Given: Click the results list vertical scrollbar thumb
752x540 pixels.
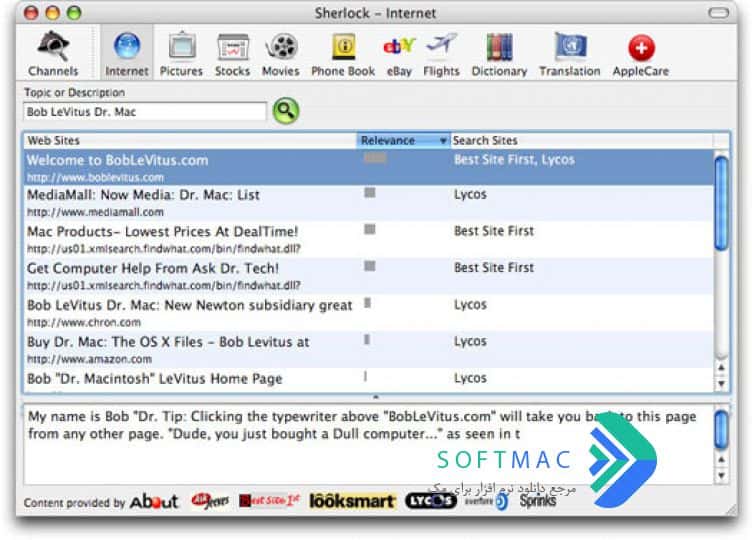Looking at the screenshot, I should 721,203.
